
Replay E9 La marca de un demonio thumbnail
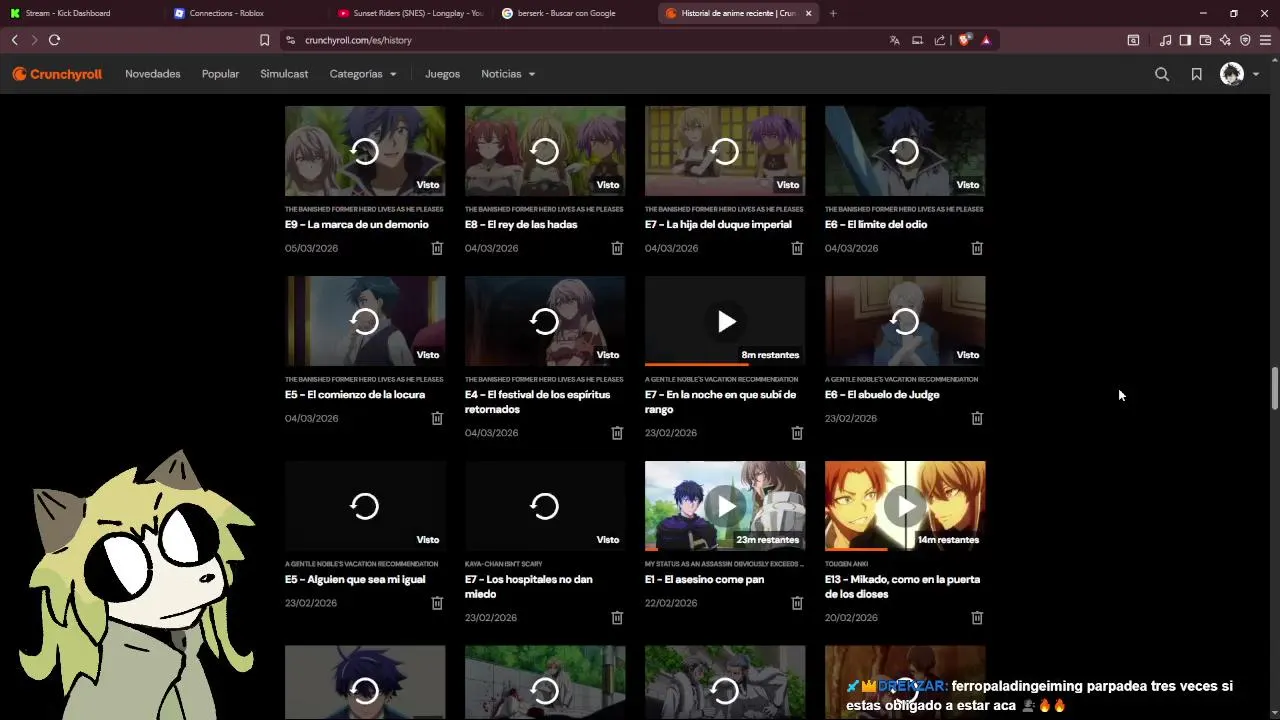click(x=365, y=151)
